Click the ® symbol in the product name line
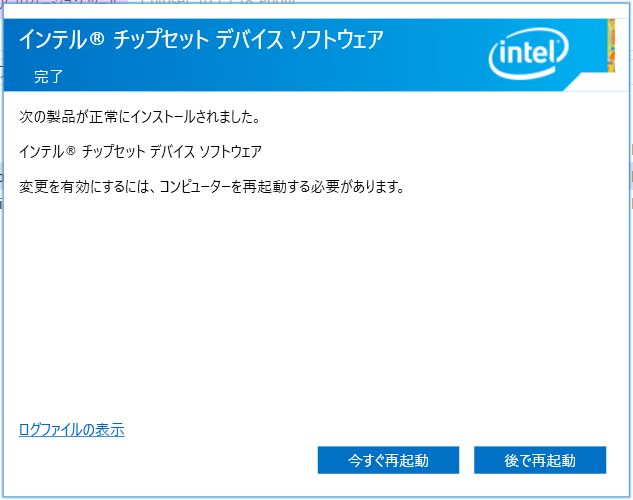633x500 pixels. (x=70, y=151)
